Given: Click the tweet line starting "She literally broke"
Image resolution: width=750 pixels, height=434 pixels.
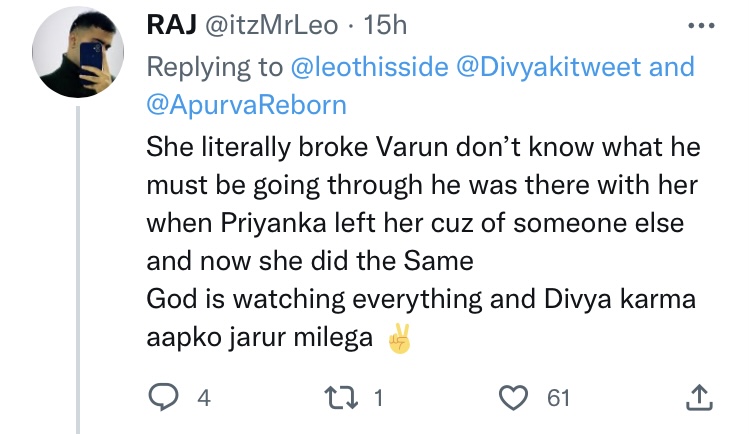Looking at the screenshot, I should tap(421, 148).
